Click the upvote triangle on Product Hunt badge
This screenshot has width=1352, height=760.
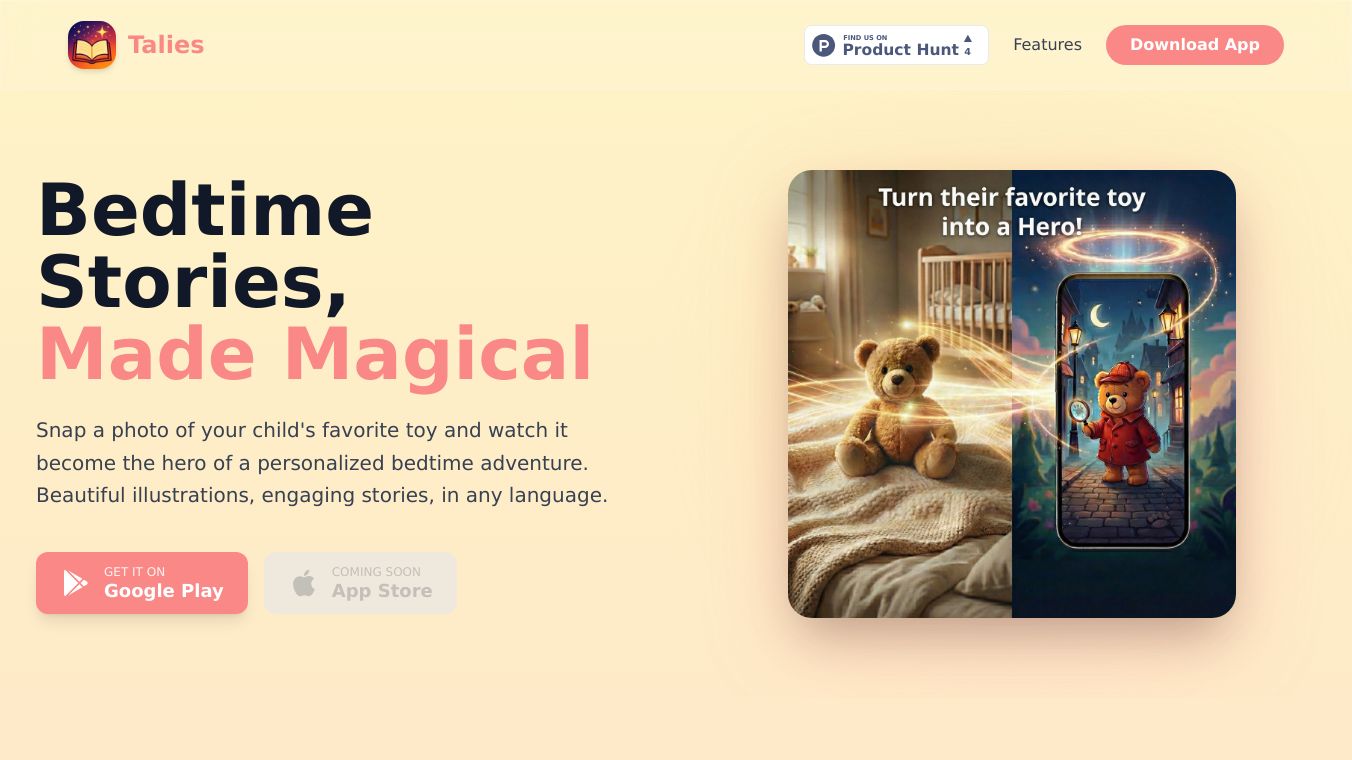tap(967, 39)
